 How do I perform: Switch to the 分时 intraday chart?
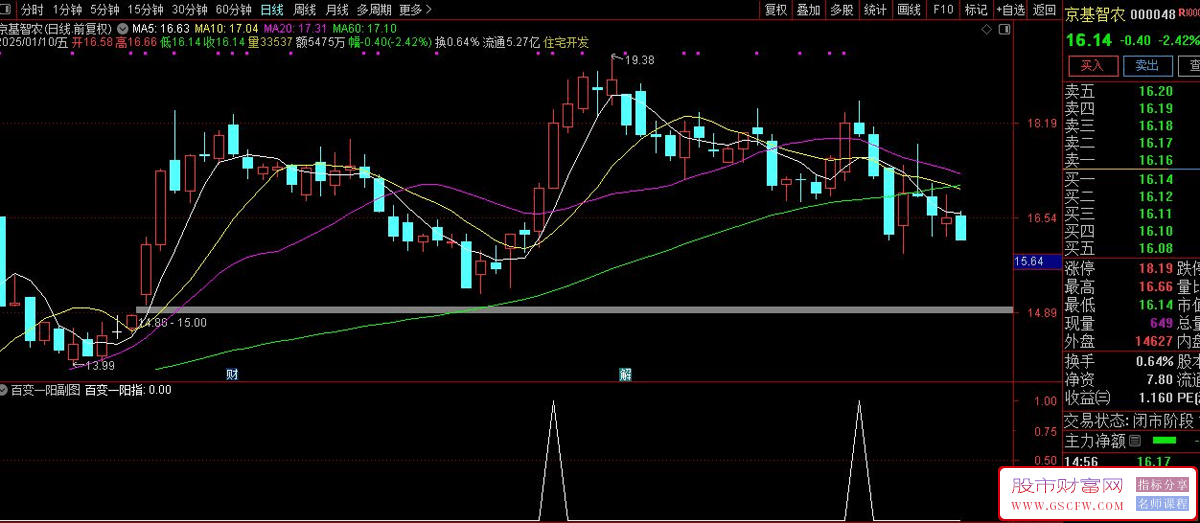click(33, 10)
